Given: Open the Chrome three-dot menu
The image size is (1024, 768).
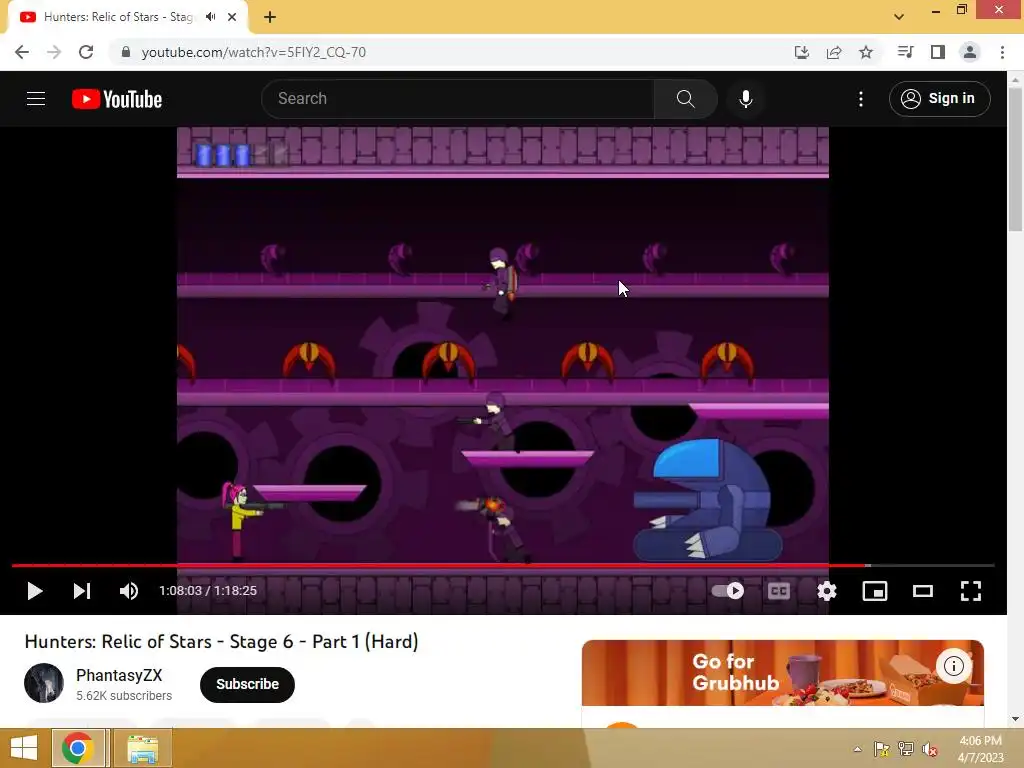Looking at the screenshot, I should point(1002,52).
